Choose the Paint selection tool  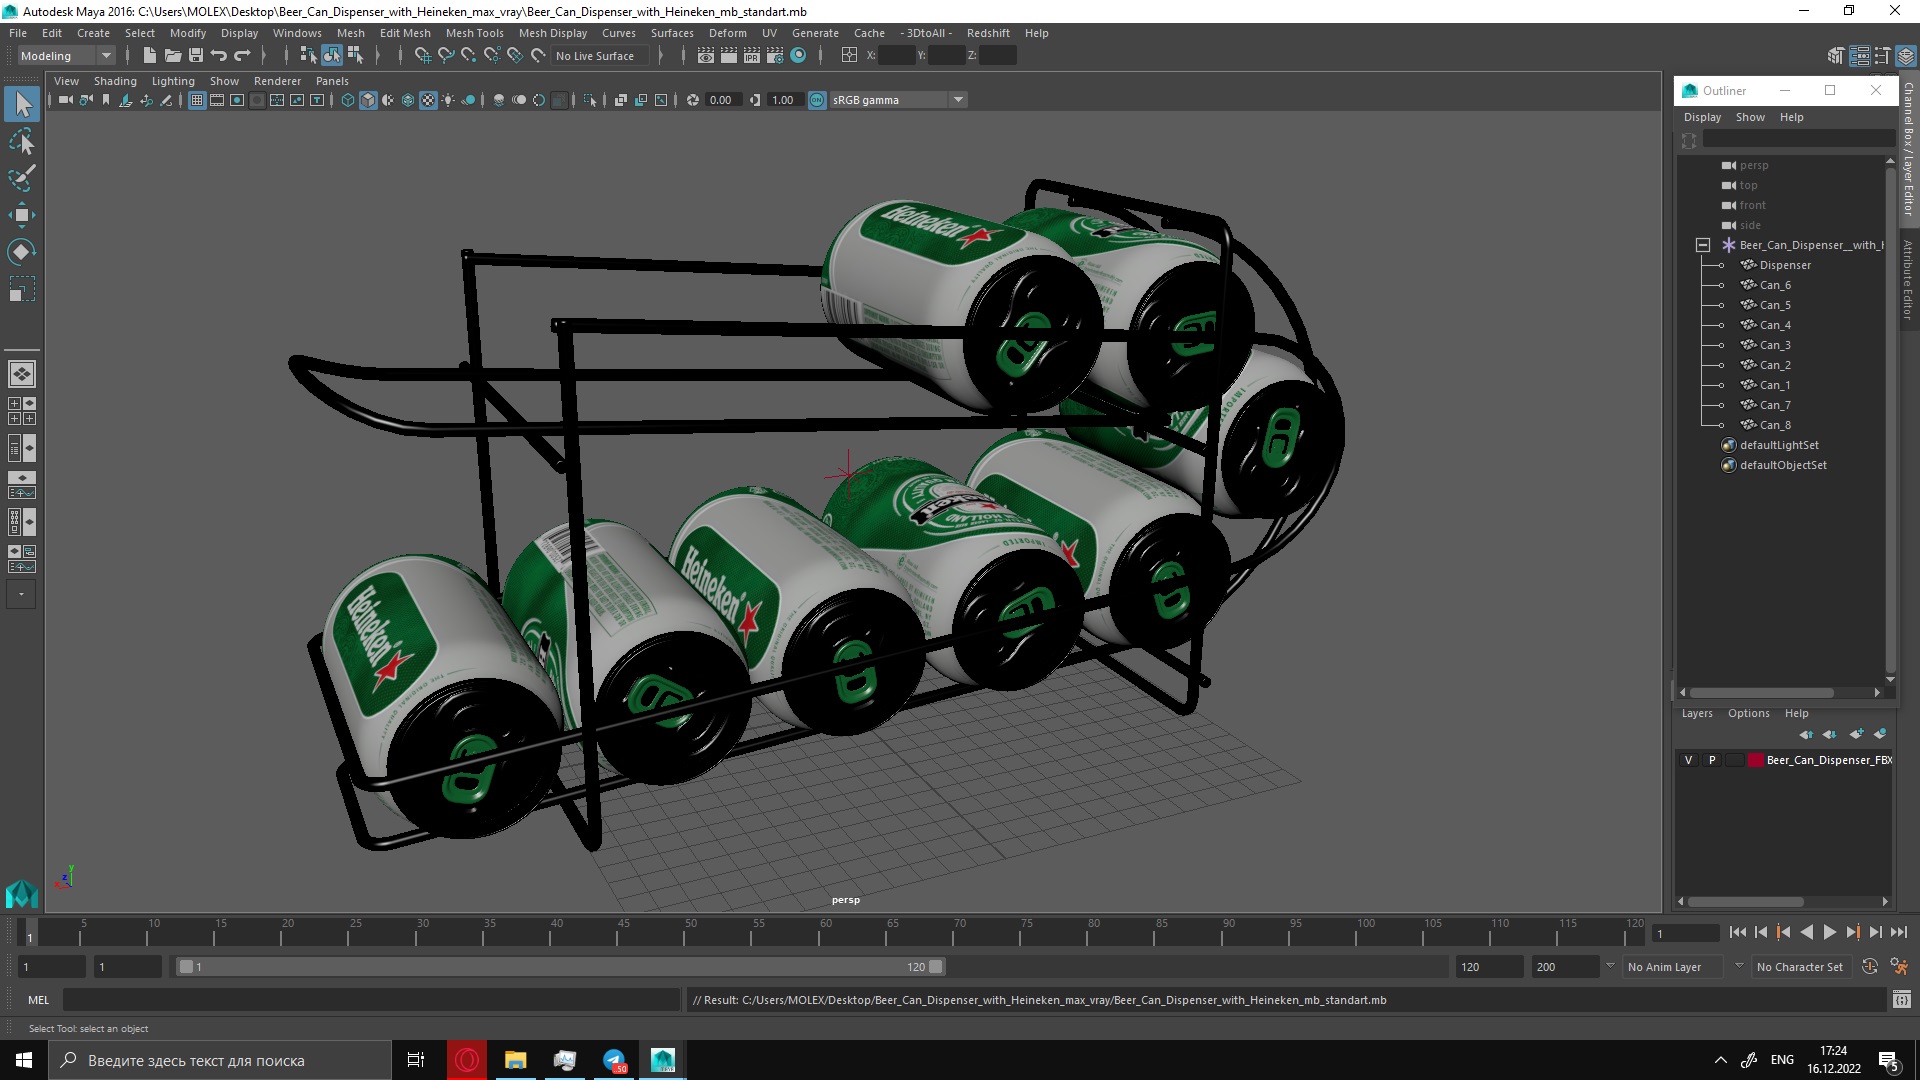22,178
